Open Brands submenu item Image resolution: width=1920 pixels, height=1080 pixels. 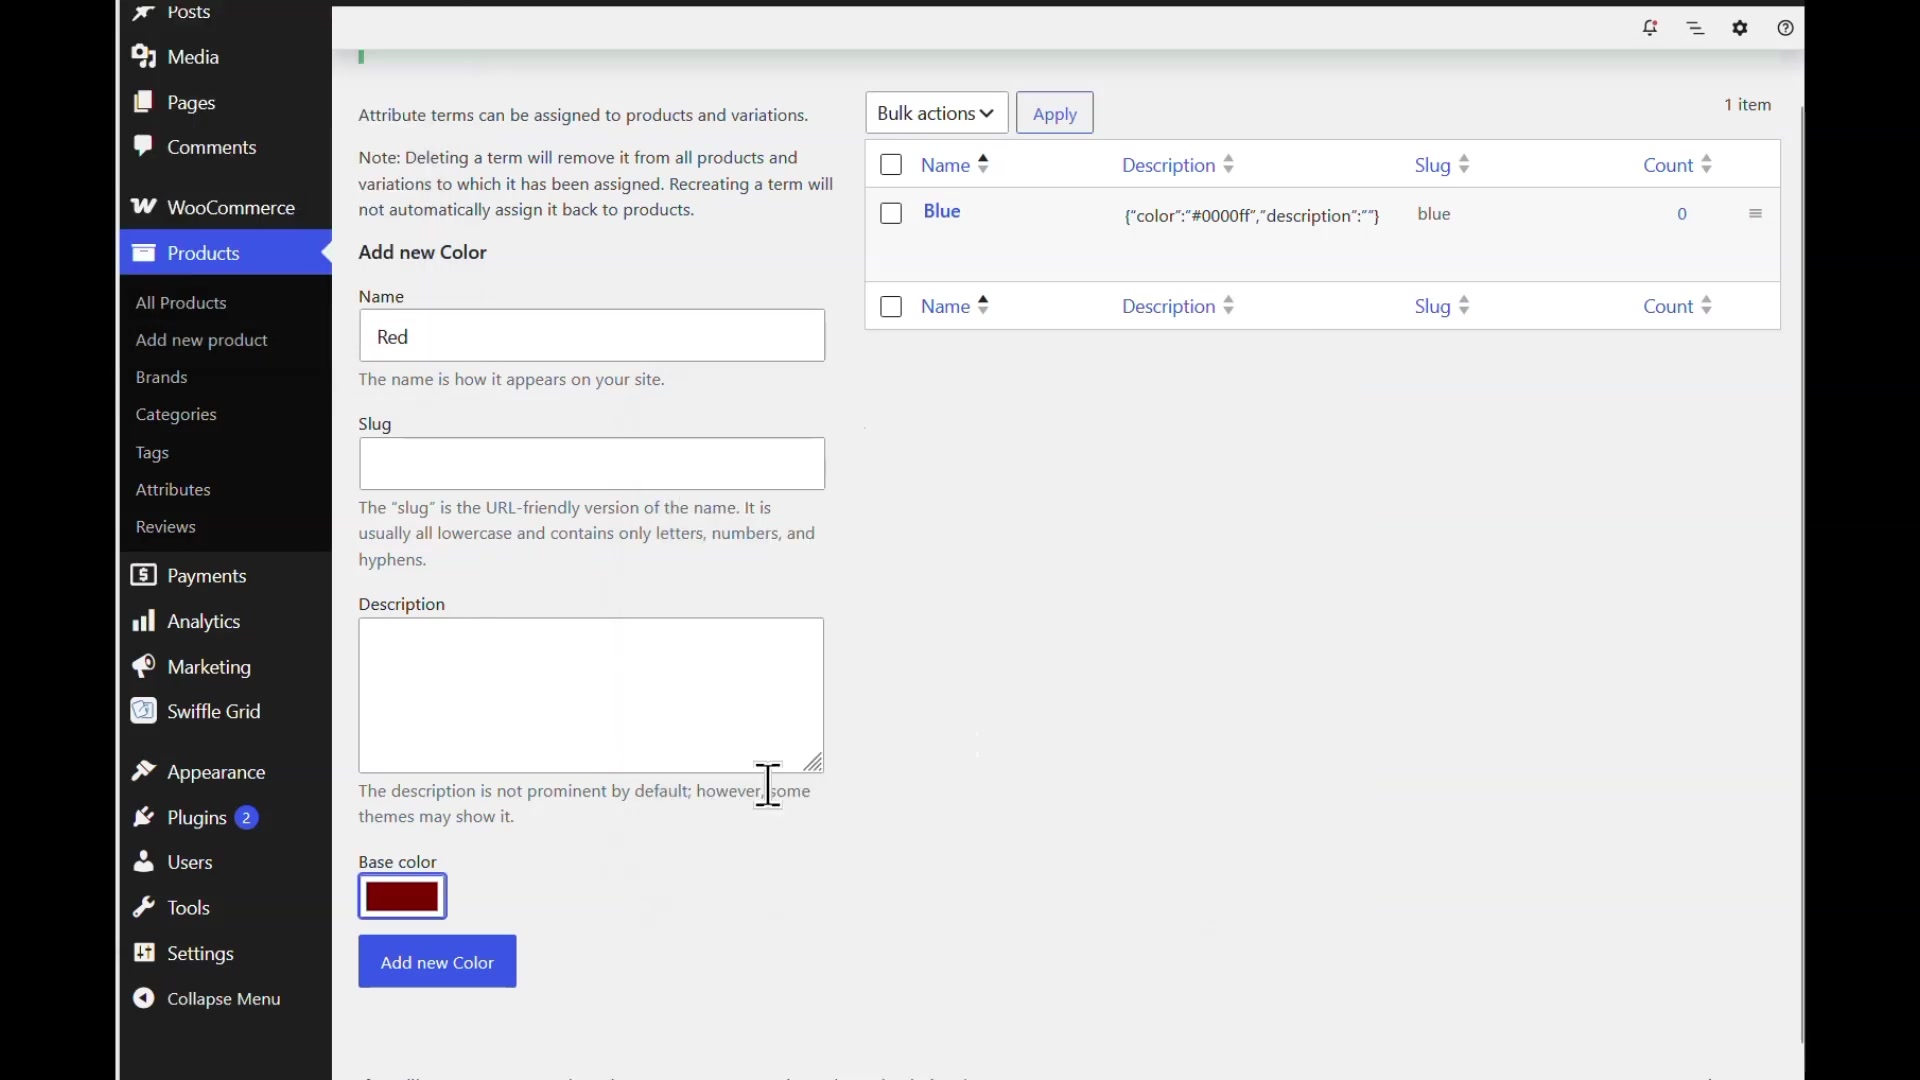[x=162, y=377]
